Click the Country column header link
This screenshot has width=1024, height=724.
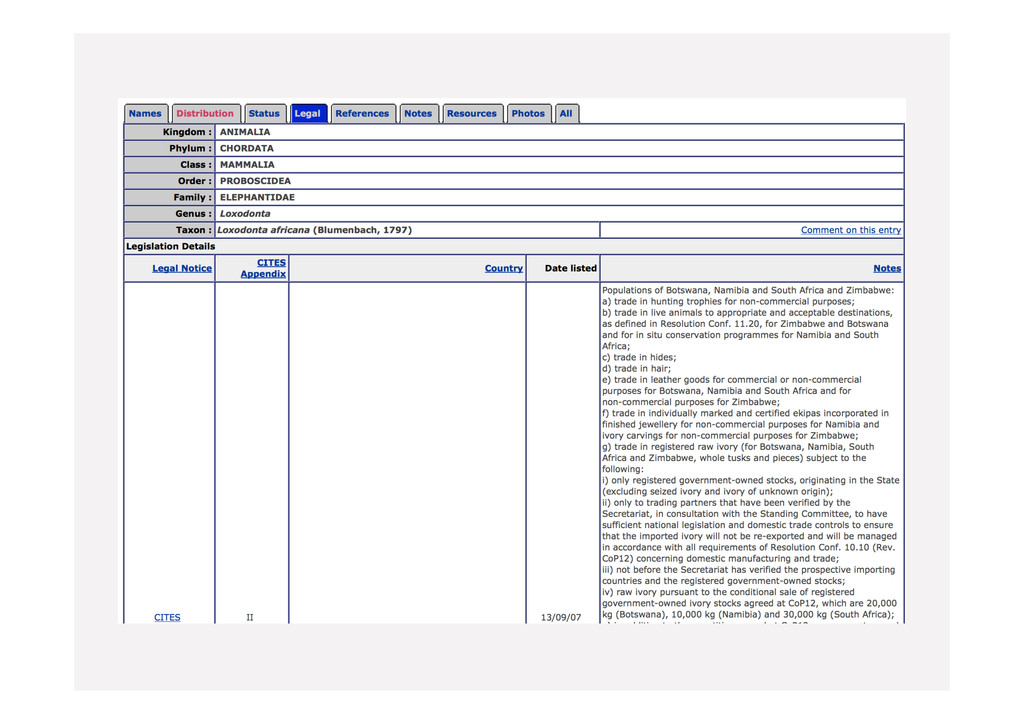(x=504, y=268)
